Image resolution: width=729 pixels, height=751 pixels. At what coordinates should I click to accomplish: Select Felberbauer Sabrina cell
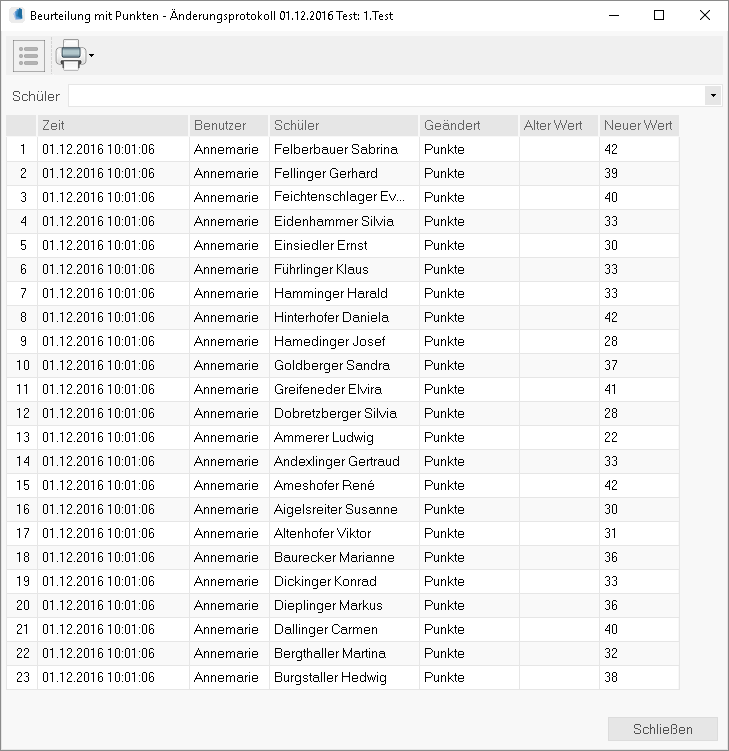point(344,149)
